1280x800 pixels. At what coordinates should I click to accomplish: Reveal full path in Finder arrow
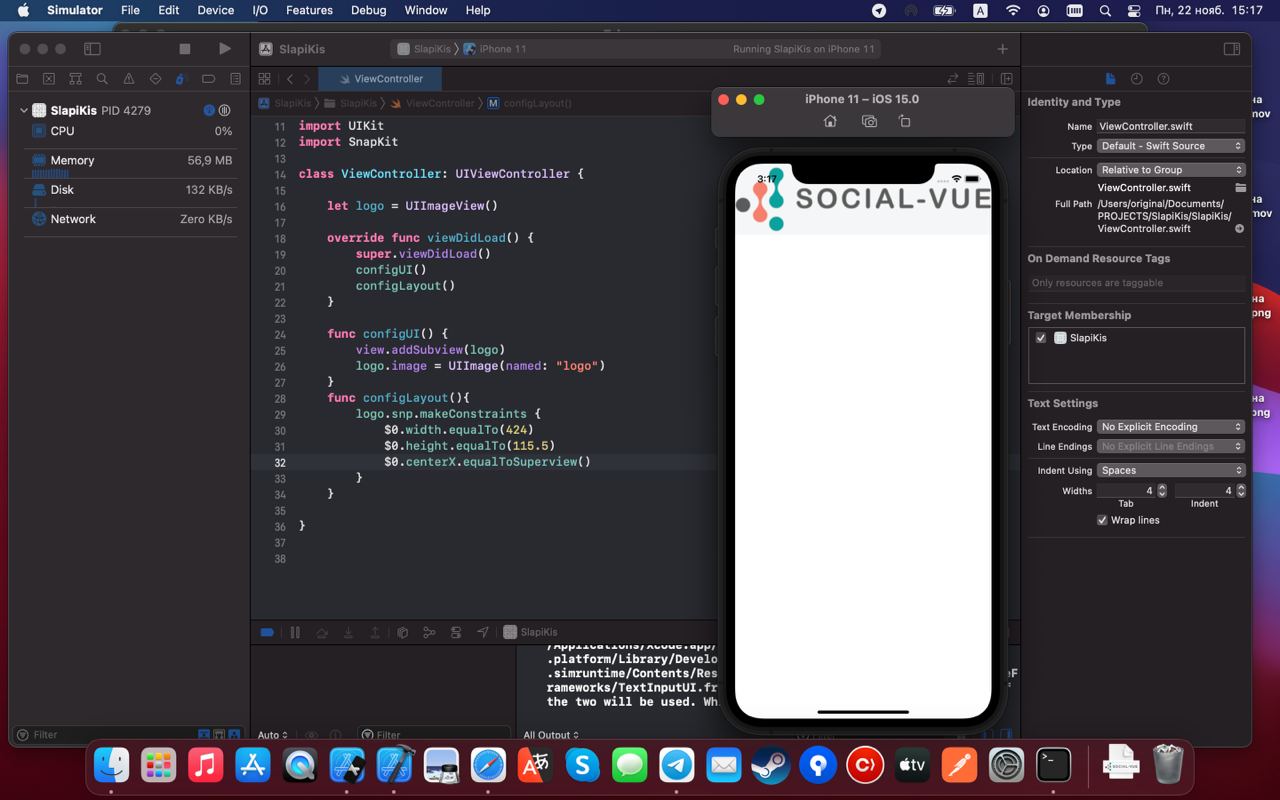click(1240, 229)
